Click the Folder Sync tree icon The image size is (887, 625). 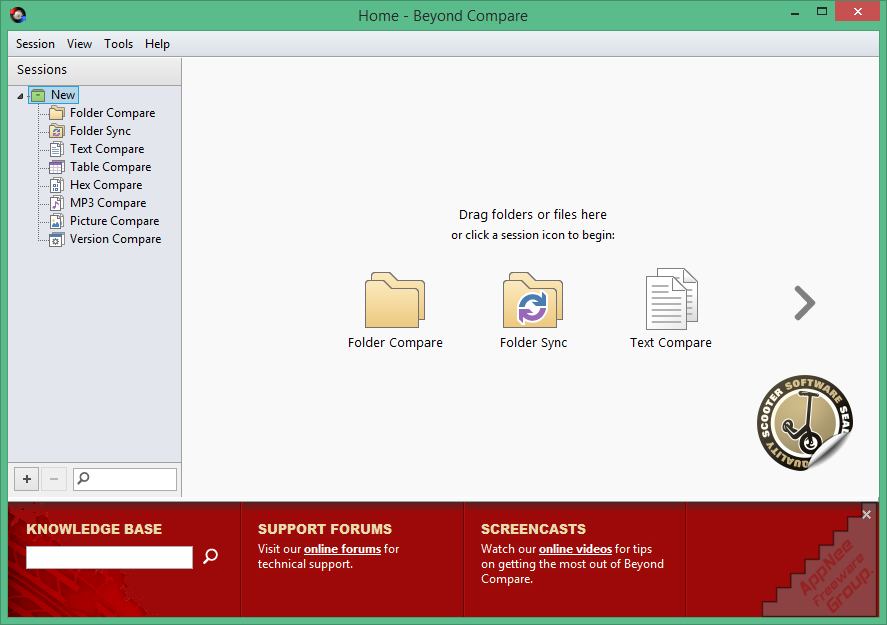[x=57, y=131]
